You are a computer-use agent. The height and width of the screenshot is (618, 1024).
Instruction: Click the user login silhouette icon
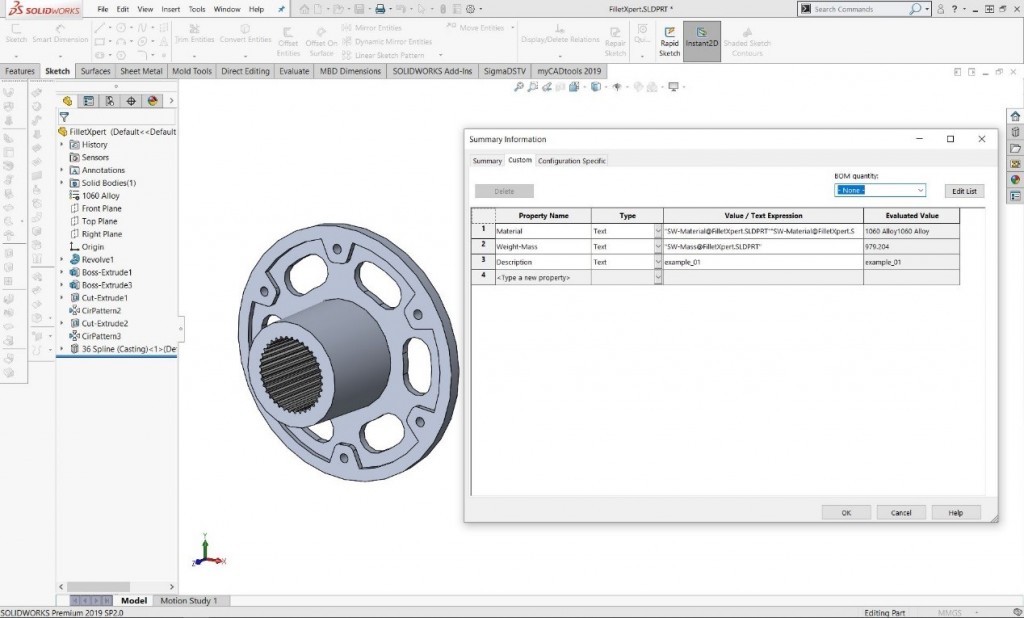coord(940,9)
